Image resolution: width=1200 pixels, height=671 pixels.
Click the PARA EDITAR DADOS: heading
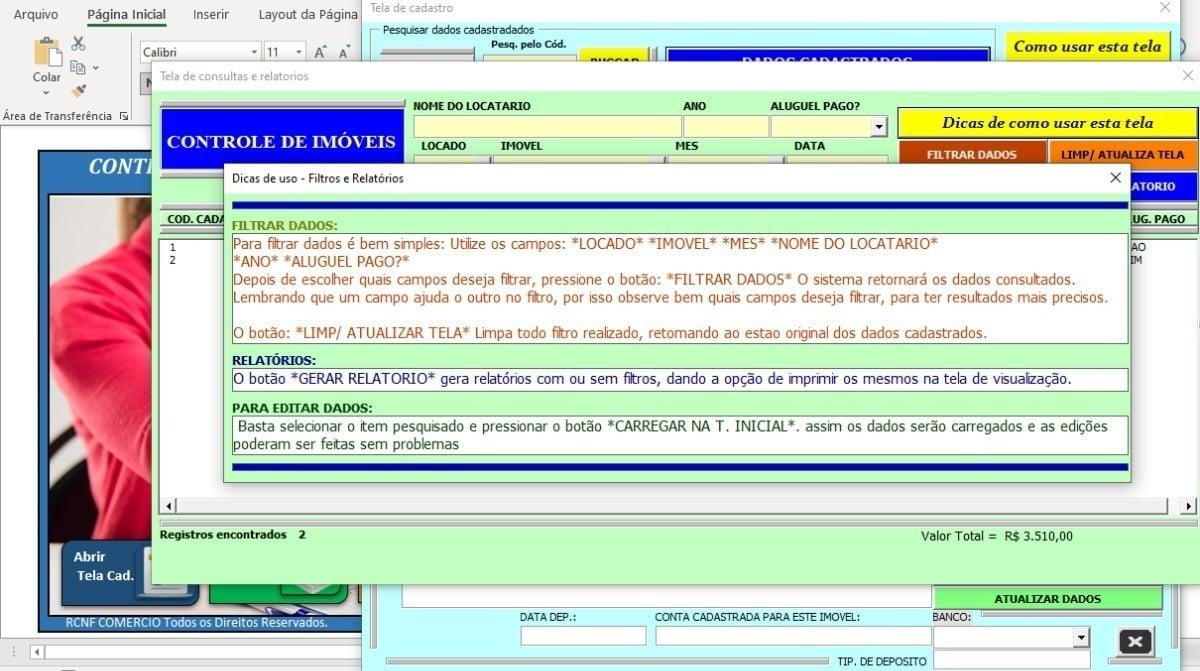point(302,408)
